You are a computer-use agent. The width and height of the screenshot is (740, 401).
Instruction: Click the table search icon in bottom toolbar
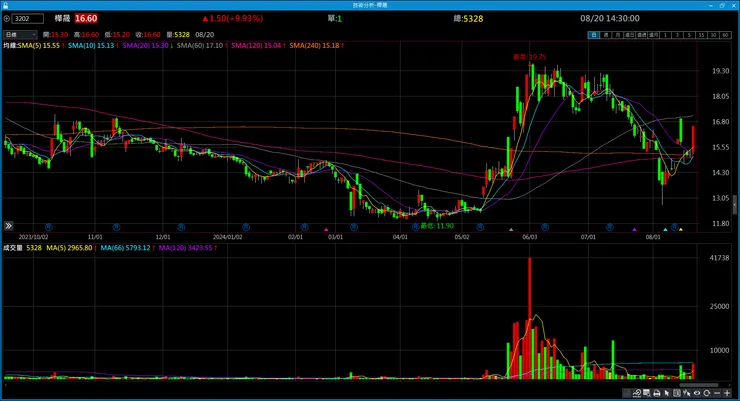pos(647,393)
